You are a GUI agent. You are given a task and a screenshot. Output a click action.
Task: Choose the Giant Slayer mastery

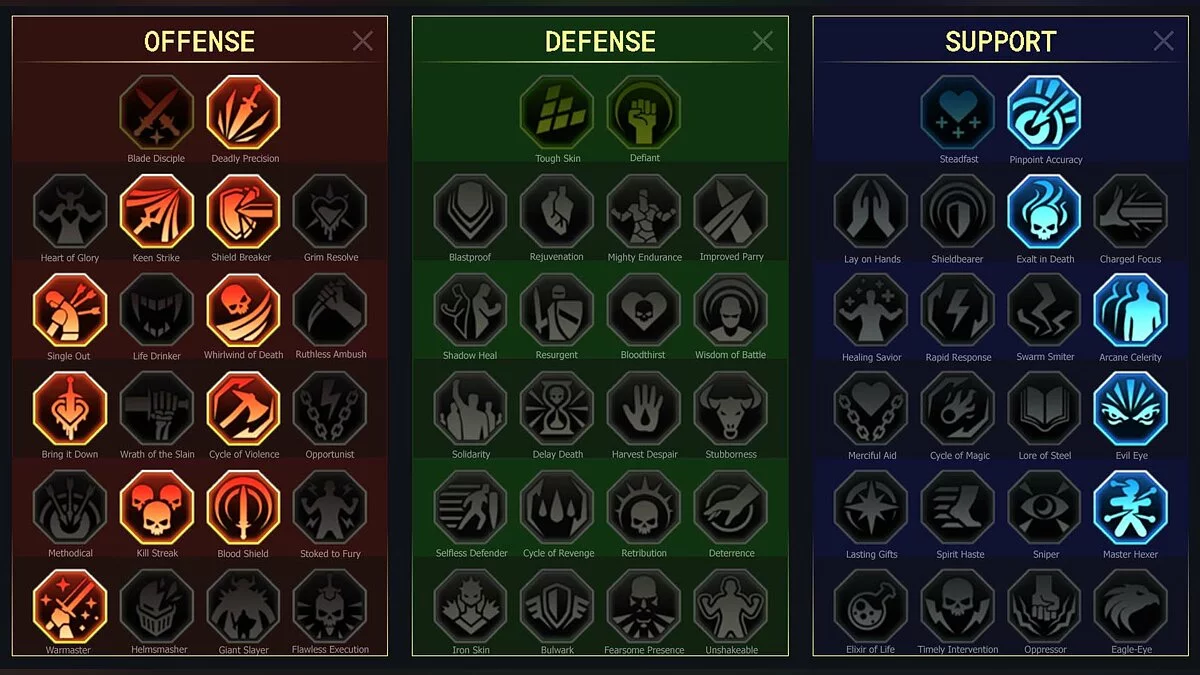coord(244,606)
